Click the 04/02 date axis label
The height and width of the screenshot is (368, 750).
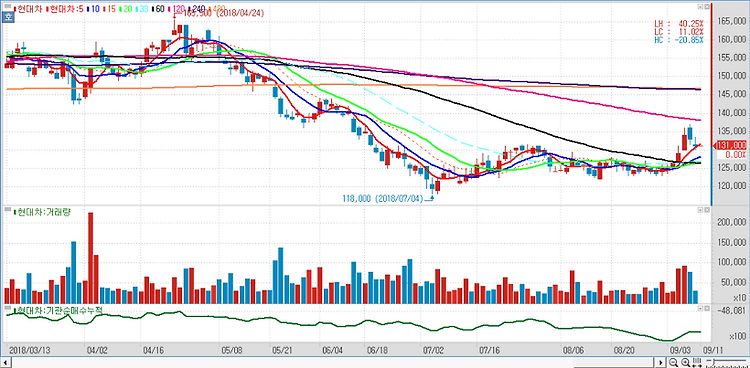pyautogui.click(x=97, y=350)
